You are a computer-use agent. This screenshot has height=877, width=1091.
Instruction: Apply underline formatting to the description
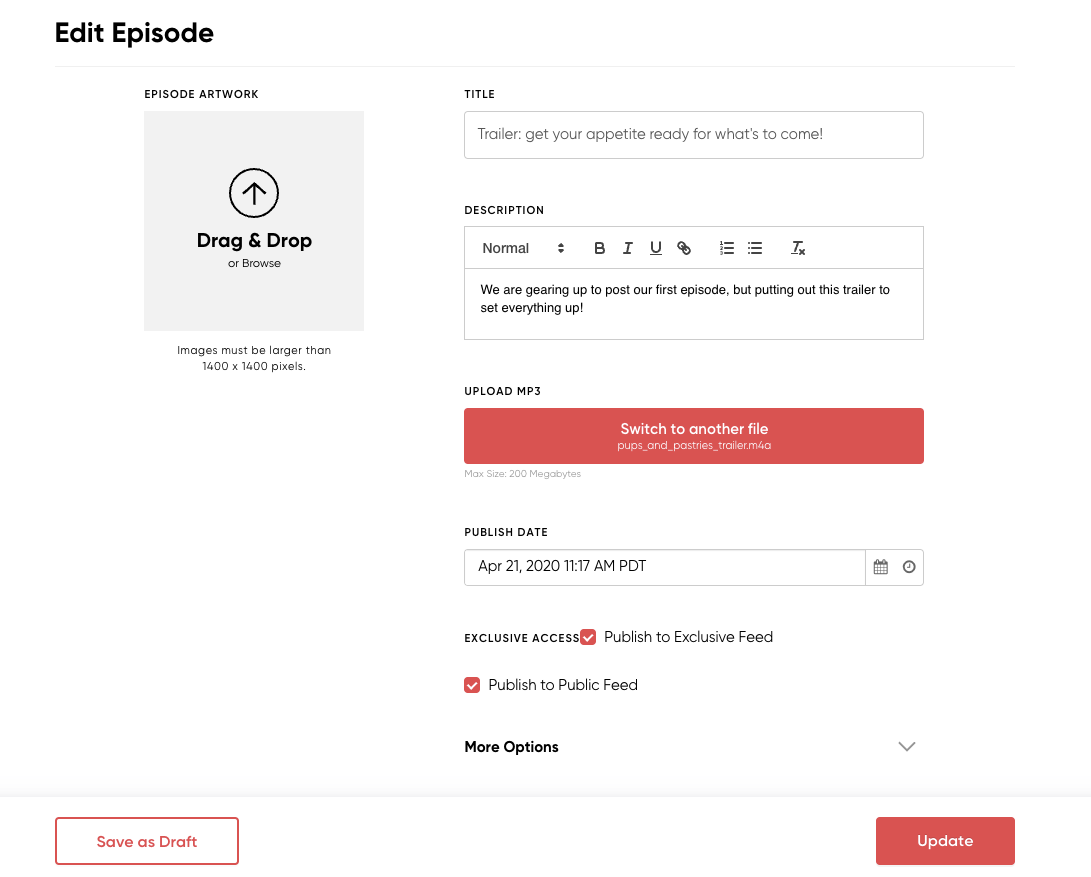pos(655,247)
